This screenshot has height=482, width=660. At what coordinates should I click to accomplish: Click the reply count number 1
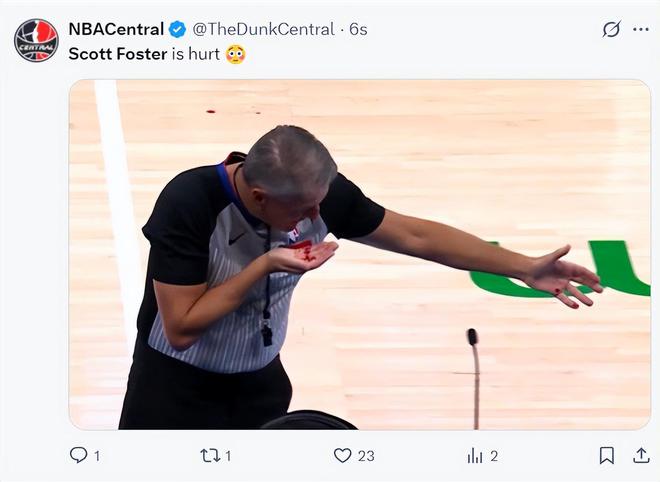(x=97, y=455)
